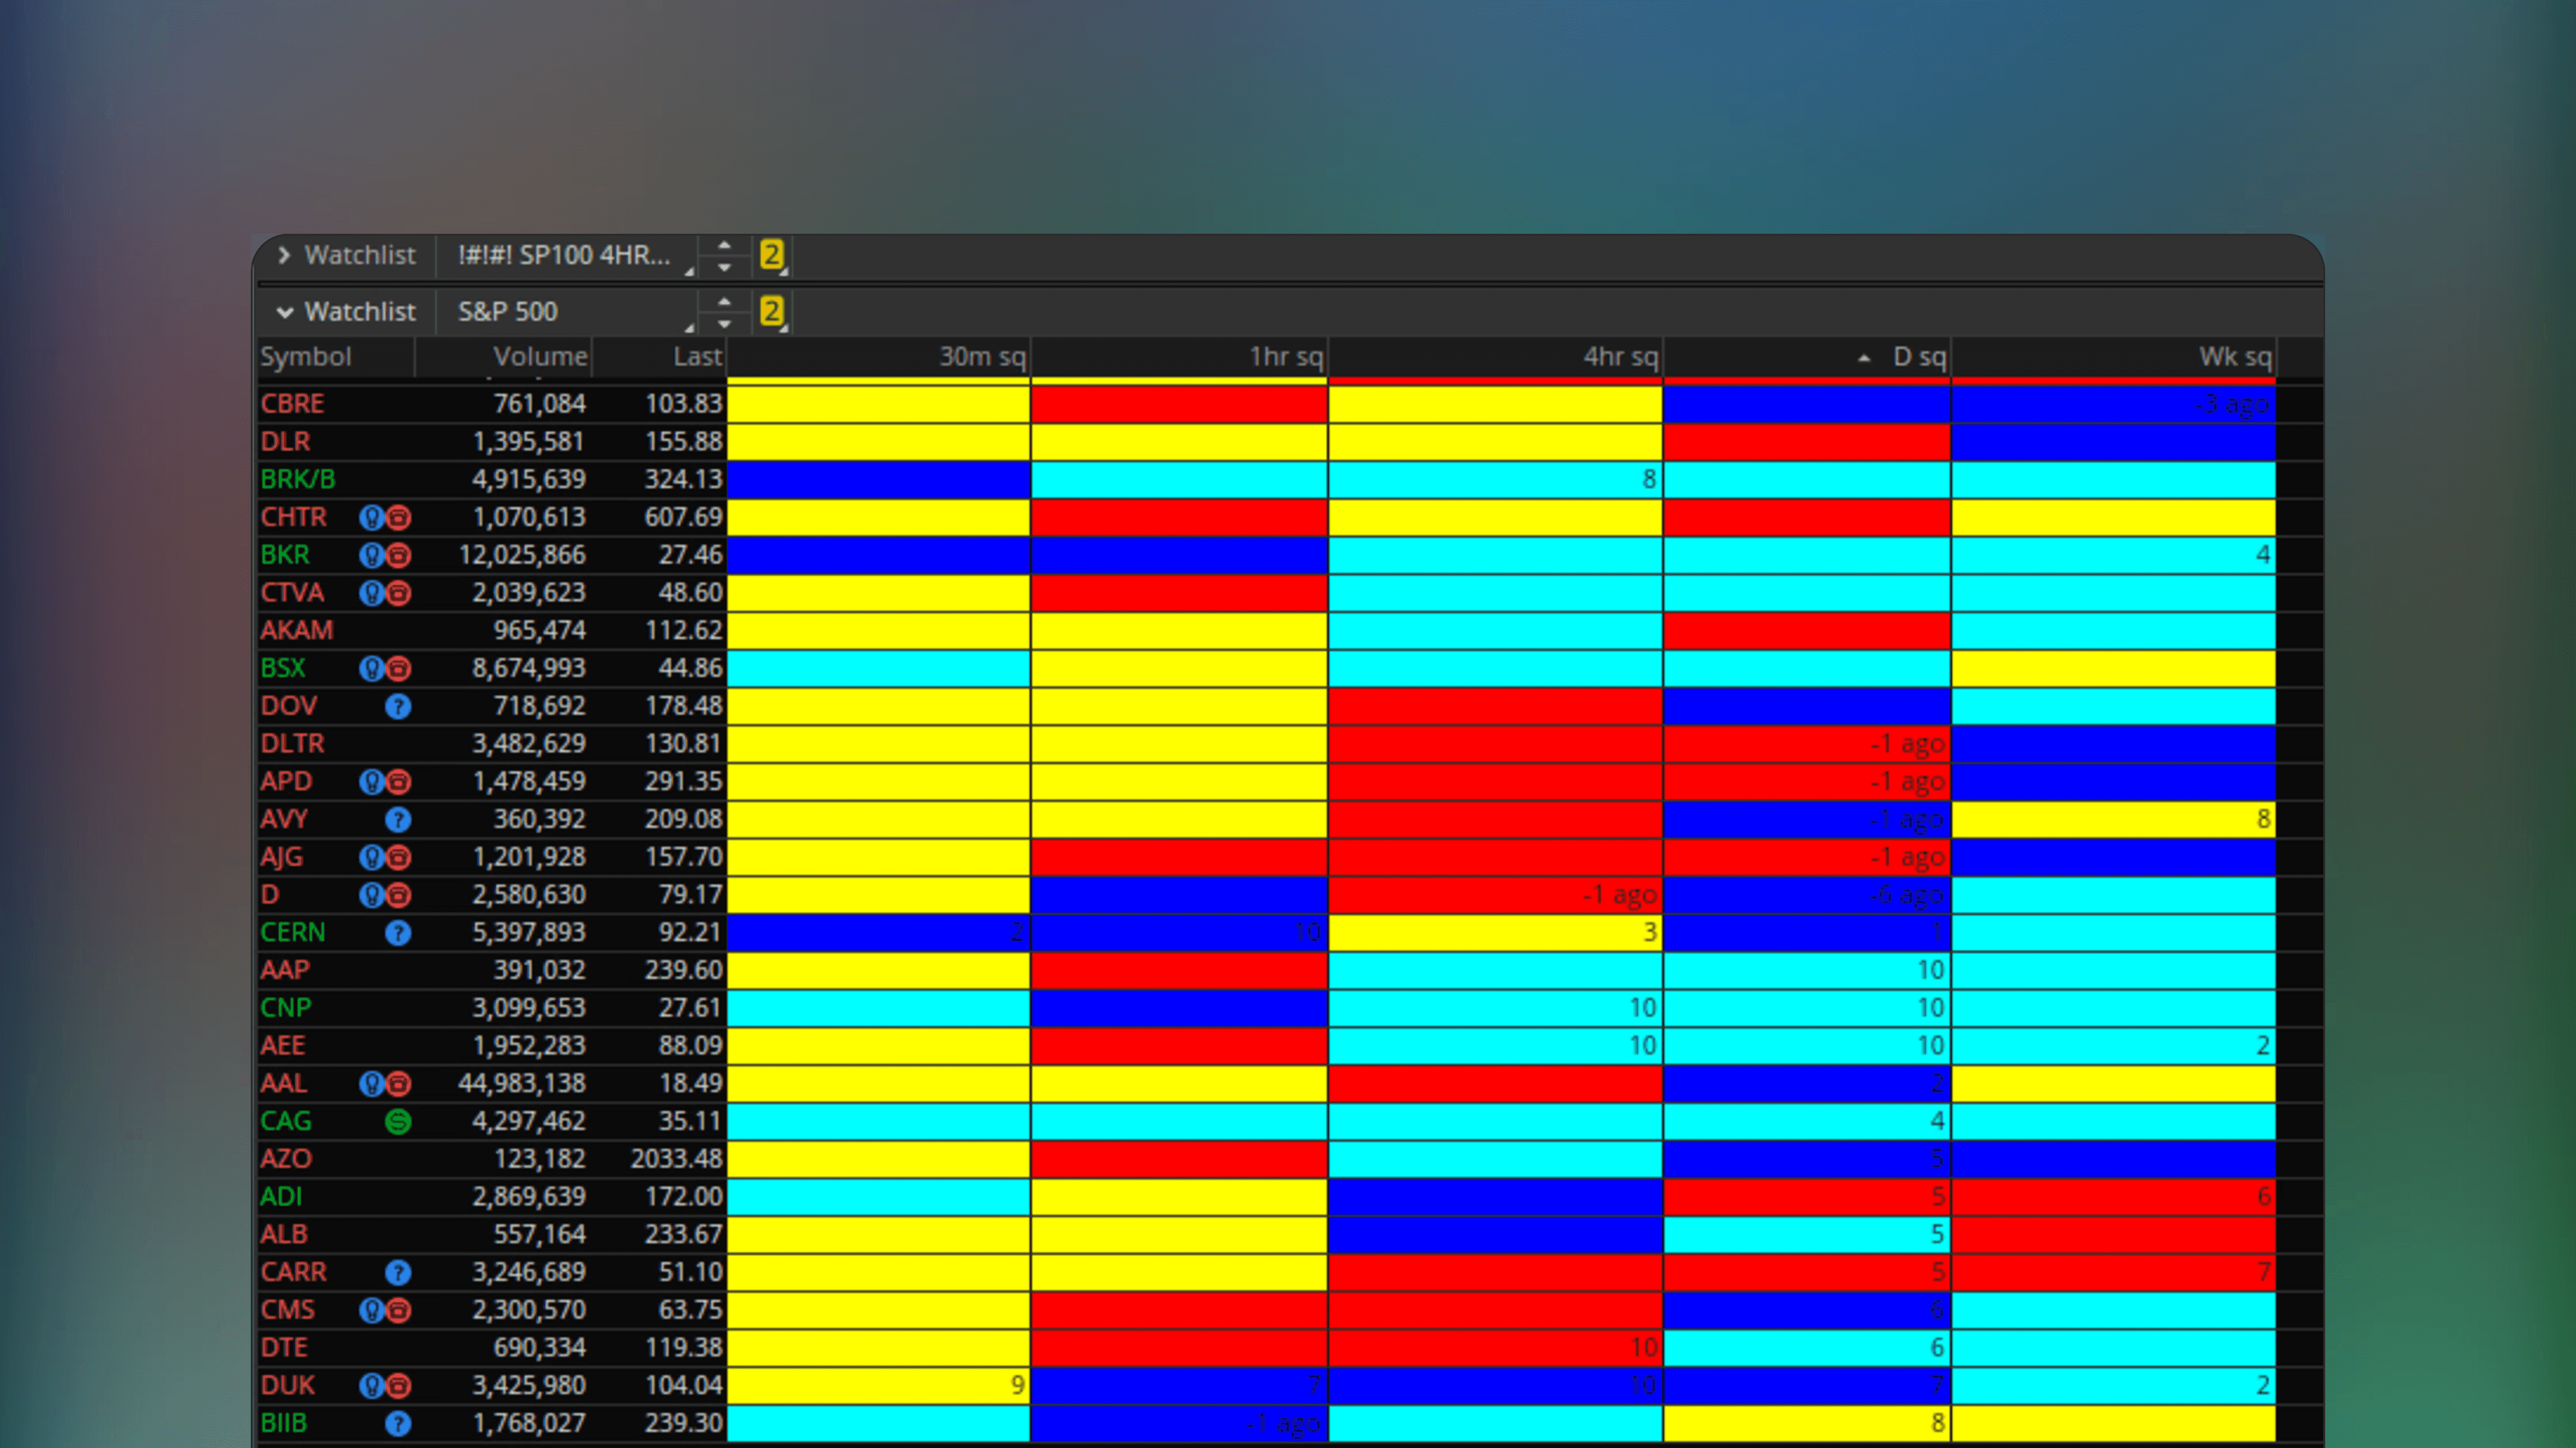Viewport: 2576px width, 1448px height.
Task: Click the phone icon beside AJG
Action: (398, 856)
